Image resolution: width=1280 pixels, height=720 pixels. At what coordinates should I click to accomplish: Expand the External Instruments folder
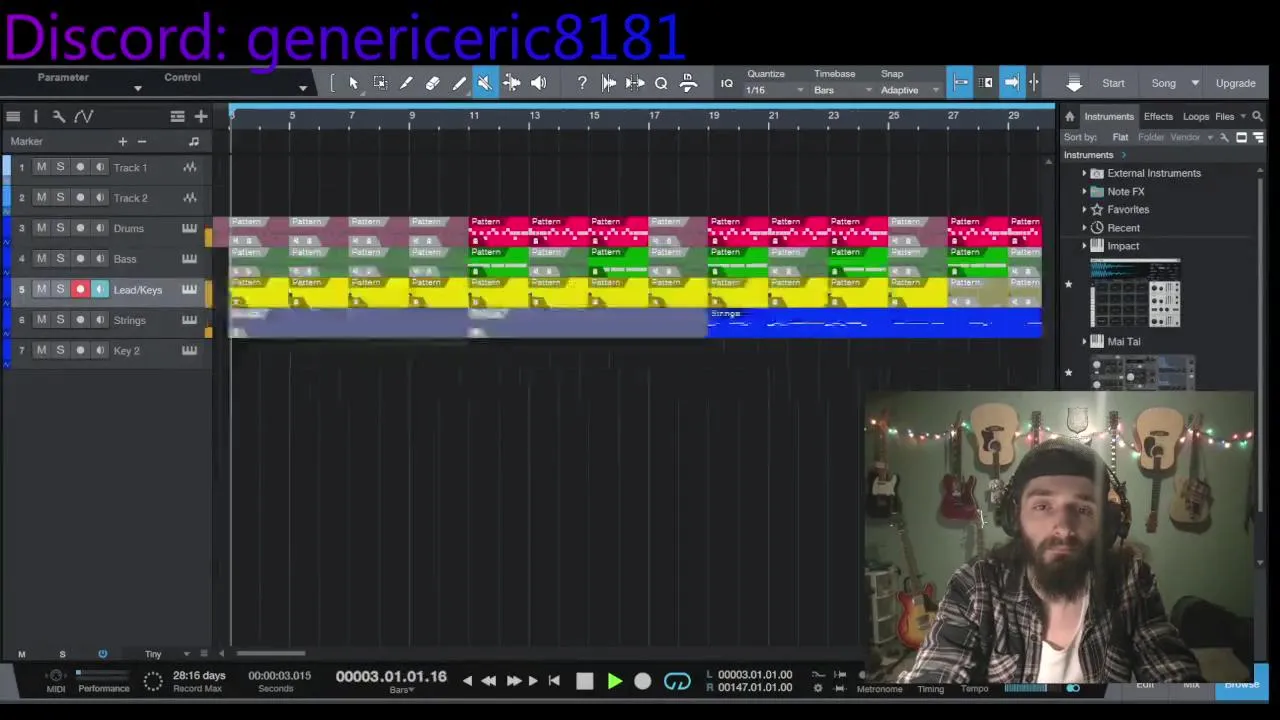(x=1084, y=174)
